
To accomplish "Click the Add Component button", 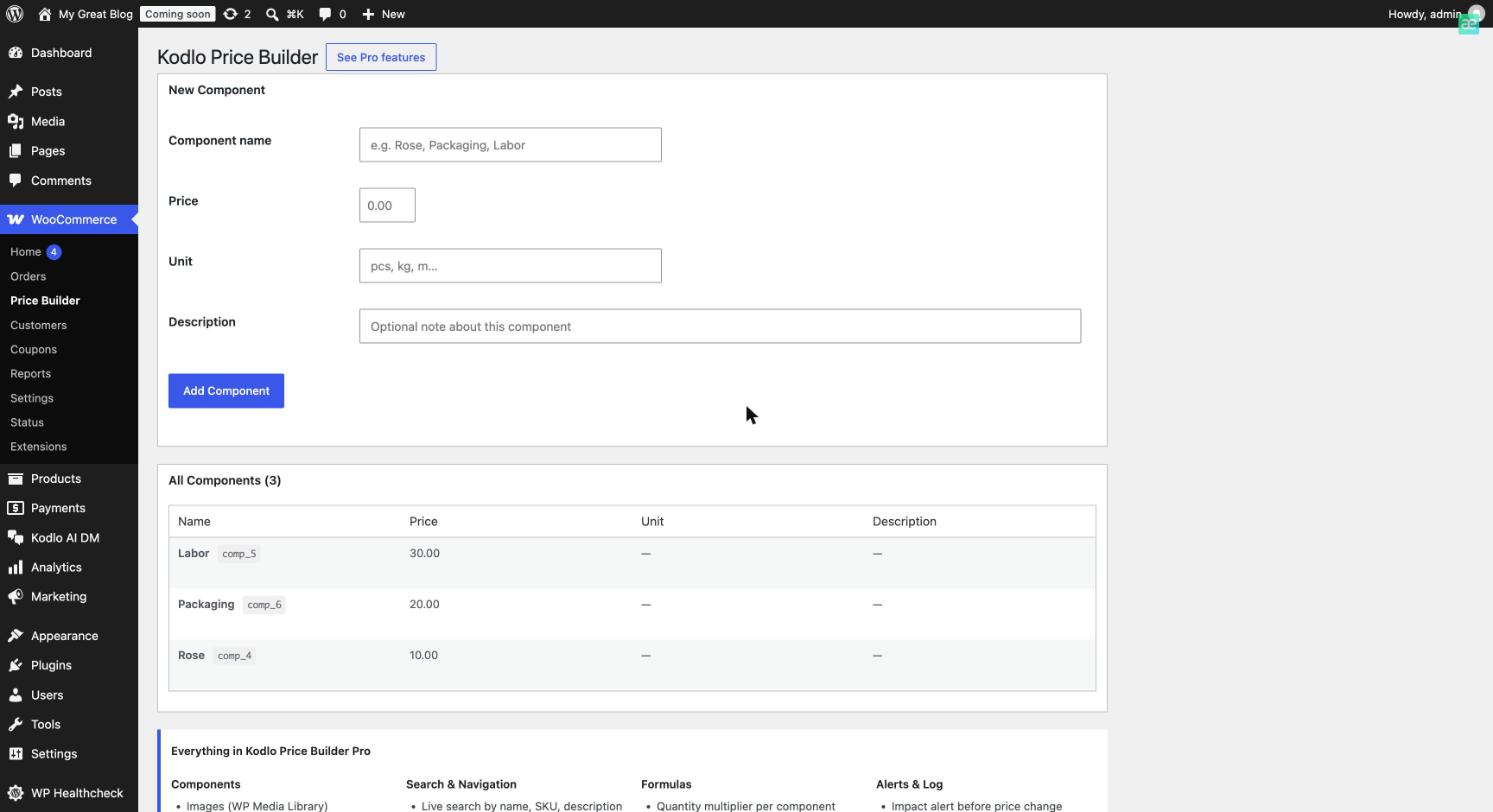I will 226,391.
